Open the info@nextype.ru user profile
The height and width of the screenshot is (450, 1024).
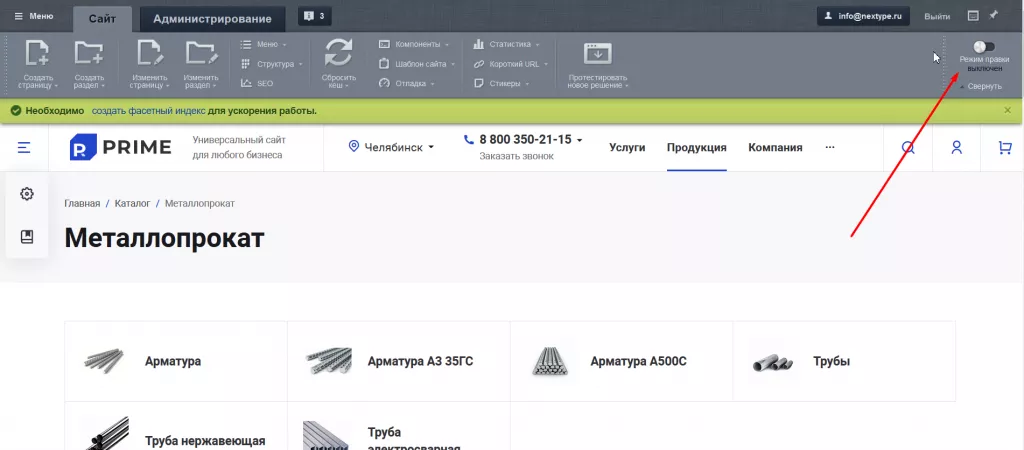863,16
